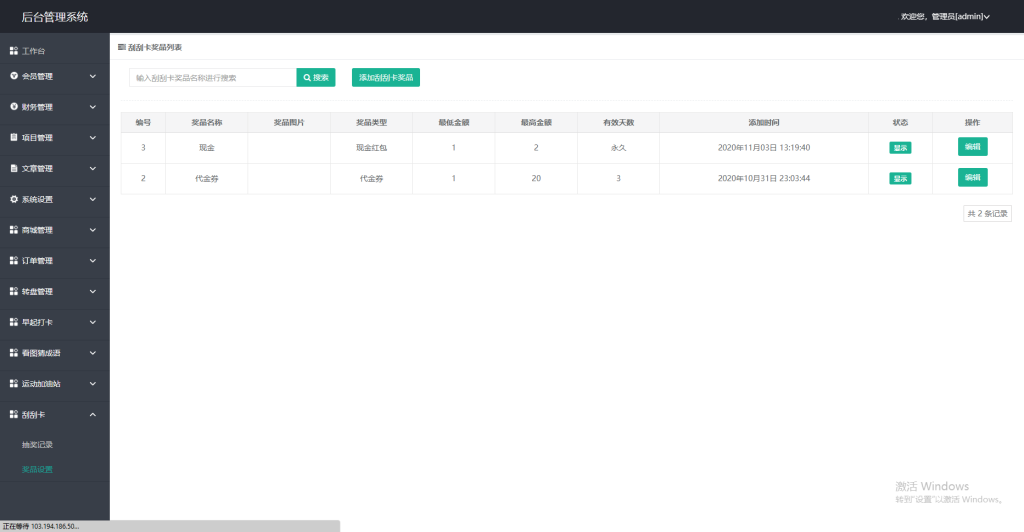This screenshot has width=1024, height=532.
Task: Click the 转盘管理 grid icon
Action: pos(14,291)
